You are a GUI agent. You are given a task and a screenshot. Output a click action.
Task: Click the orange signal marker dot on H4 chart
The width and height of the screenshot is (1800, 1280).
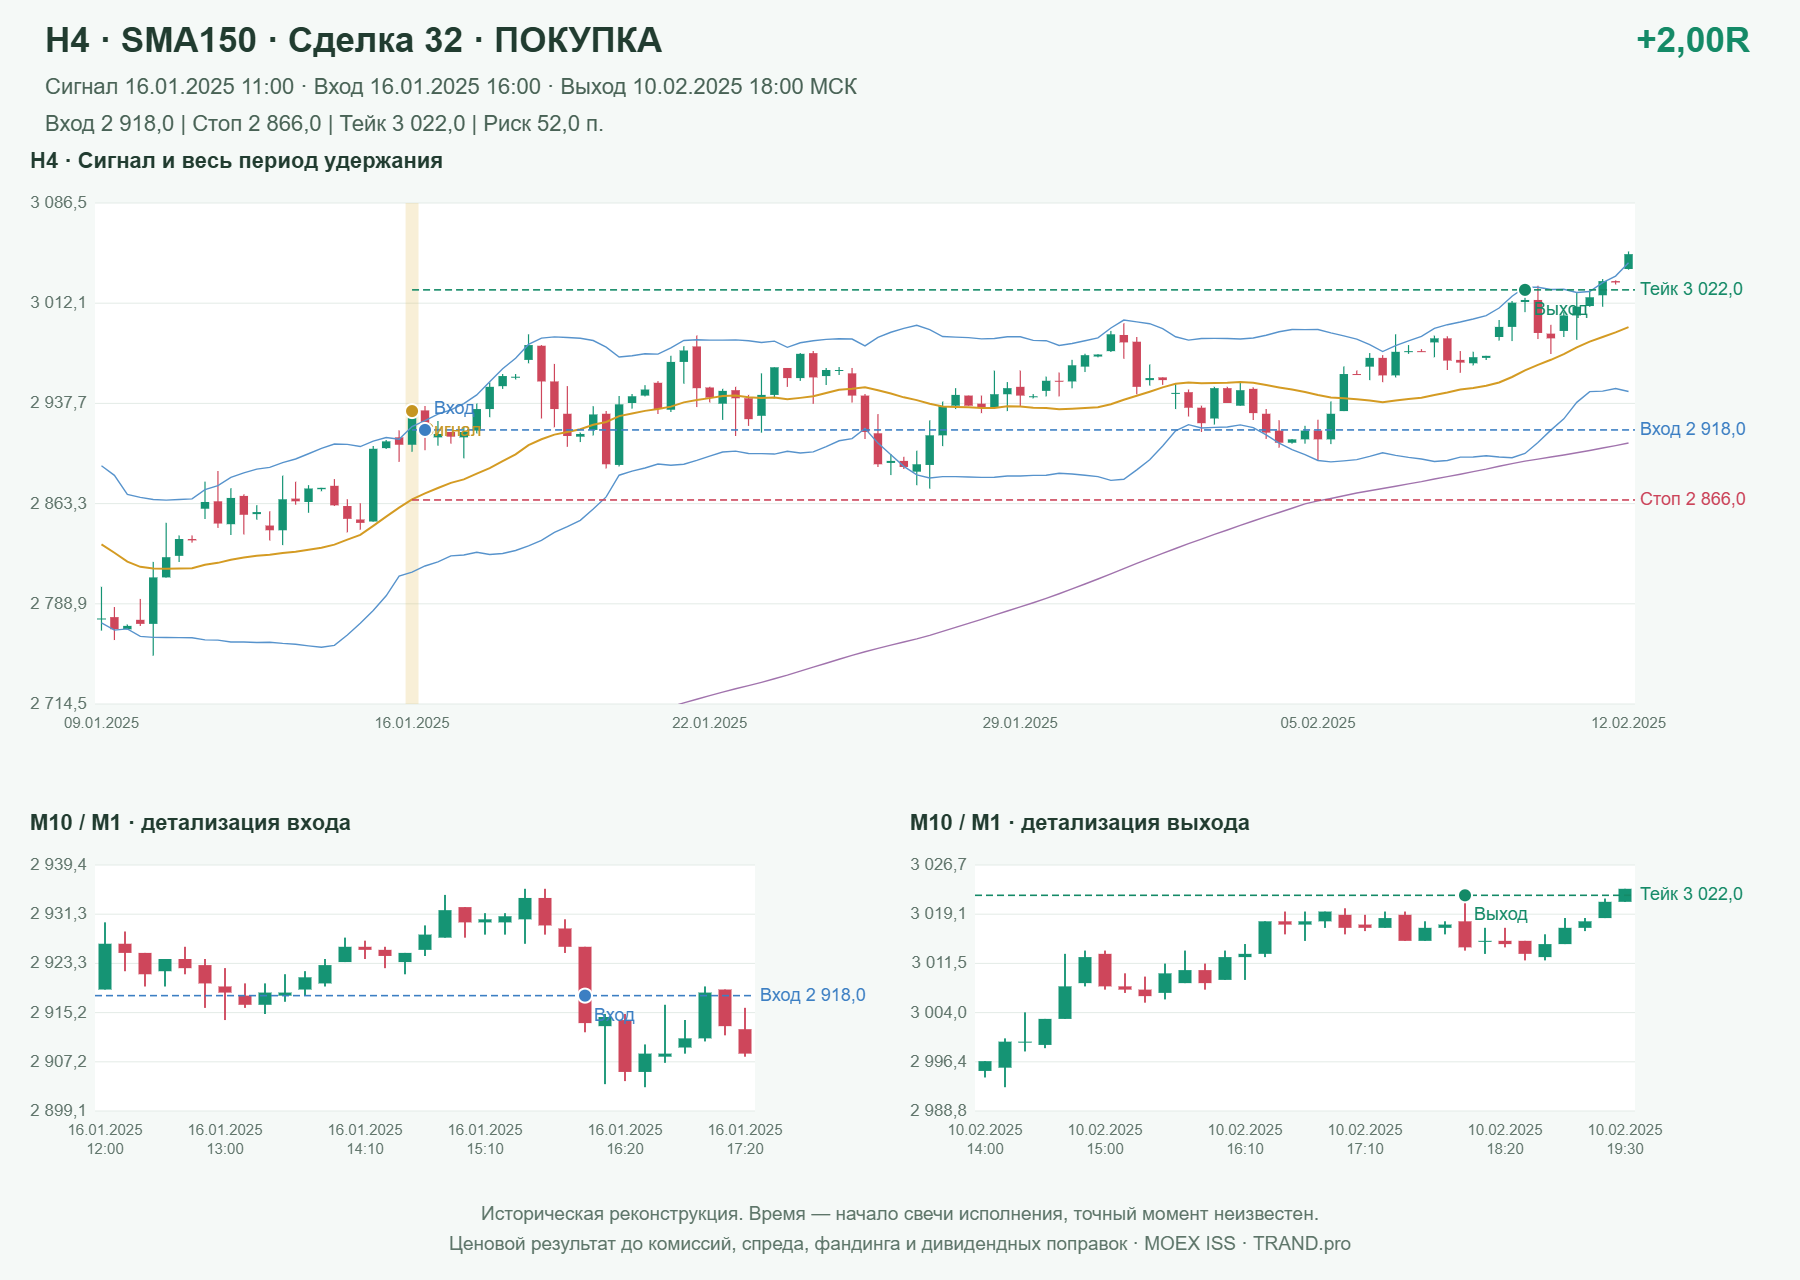[412, 411]
